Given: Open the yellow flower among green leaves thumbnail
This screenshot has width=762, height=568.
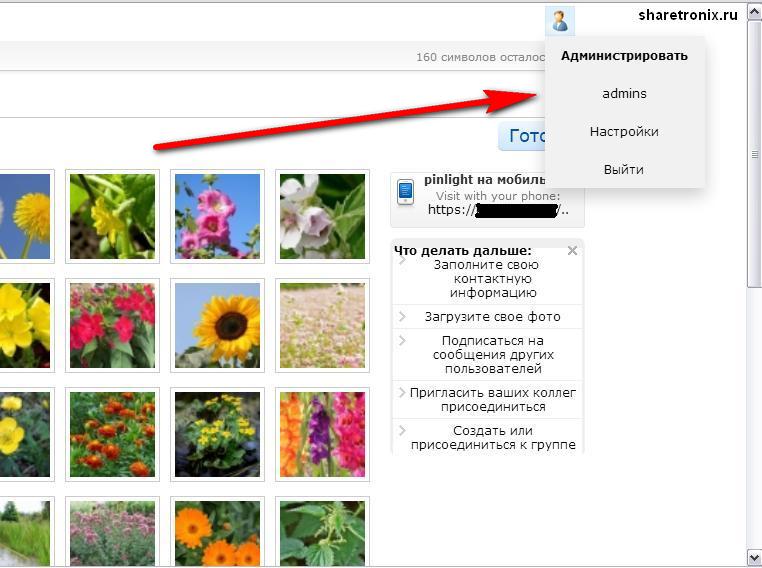Looking at the screenshot, I should coord(112,216).
